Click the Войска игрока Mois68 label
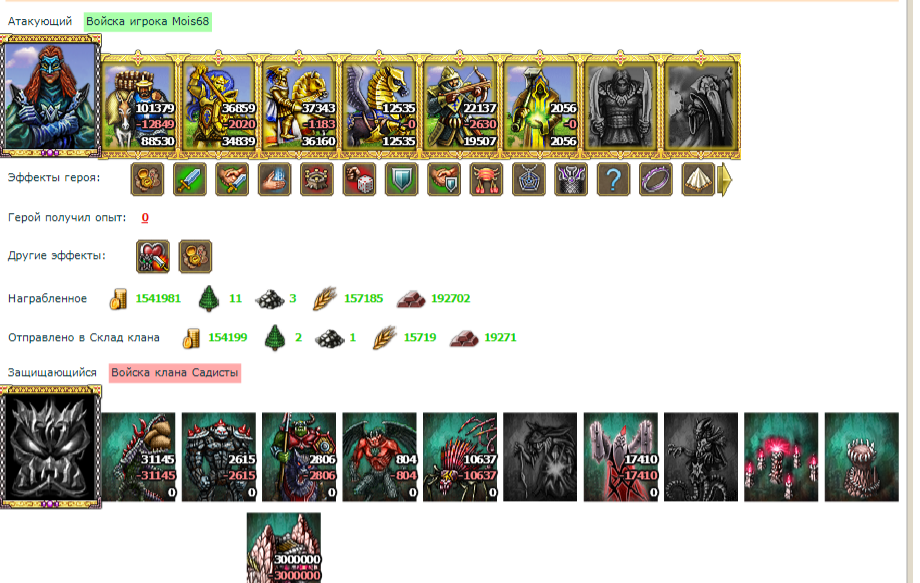Screen dimensions: 920x583 147,22
